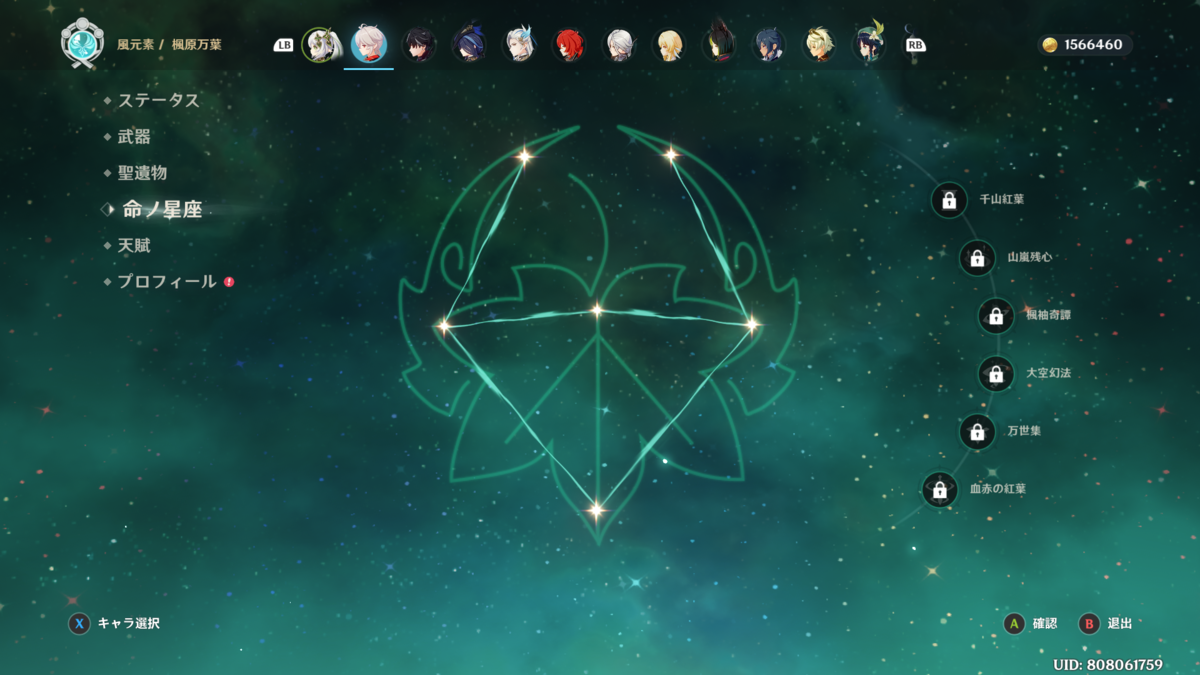Select the Nahida avatar with green ring

point(320,45)
